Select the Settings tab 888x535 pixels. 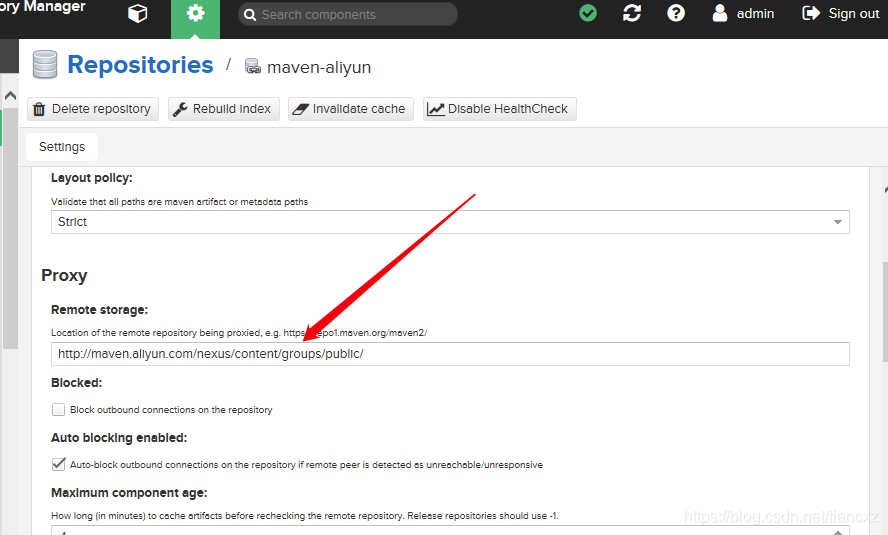(62, 147)
